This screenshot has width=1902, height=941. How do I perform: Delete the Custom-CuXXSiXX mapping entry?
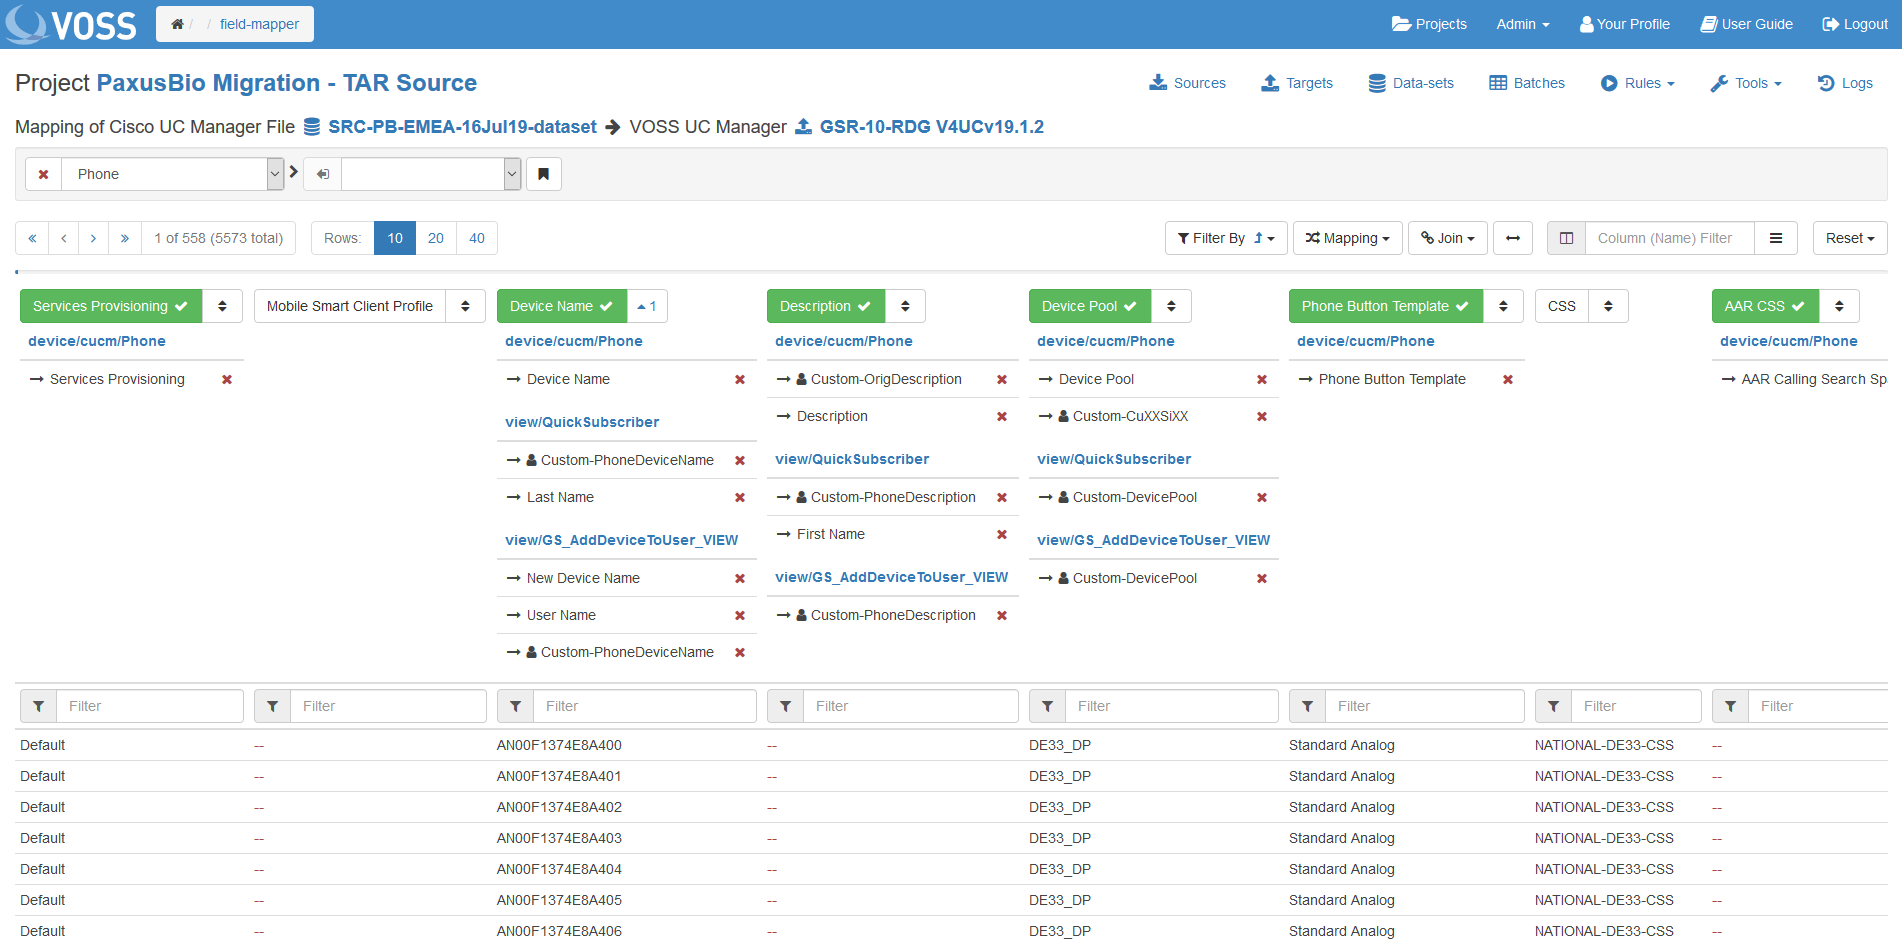click(x=1261, y=417)
